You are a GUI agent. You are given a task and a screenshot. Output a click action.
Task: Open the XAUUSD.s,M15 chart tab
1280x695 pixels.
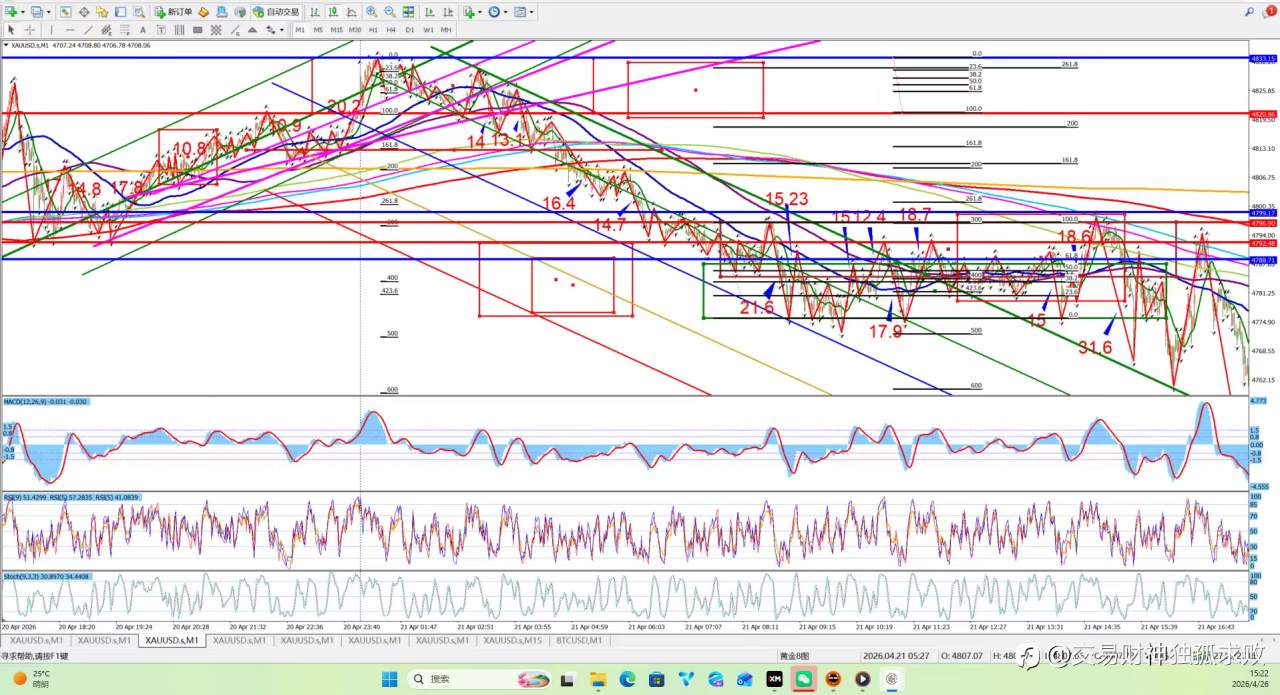[x=513, y=640]
